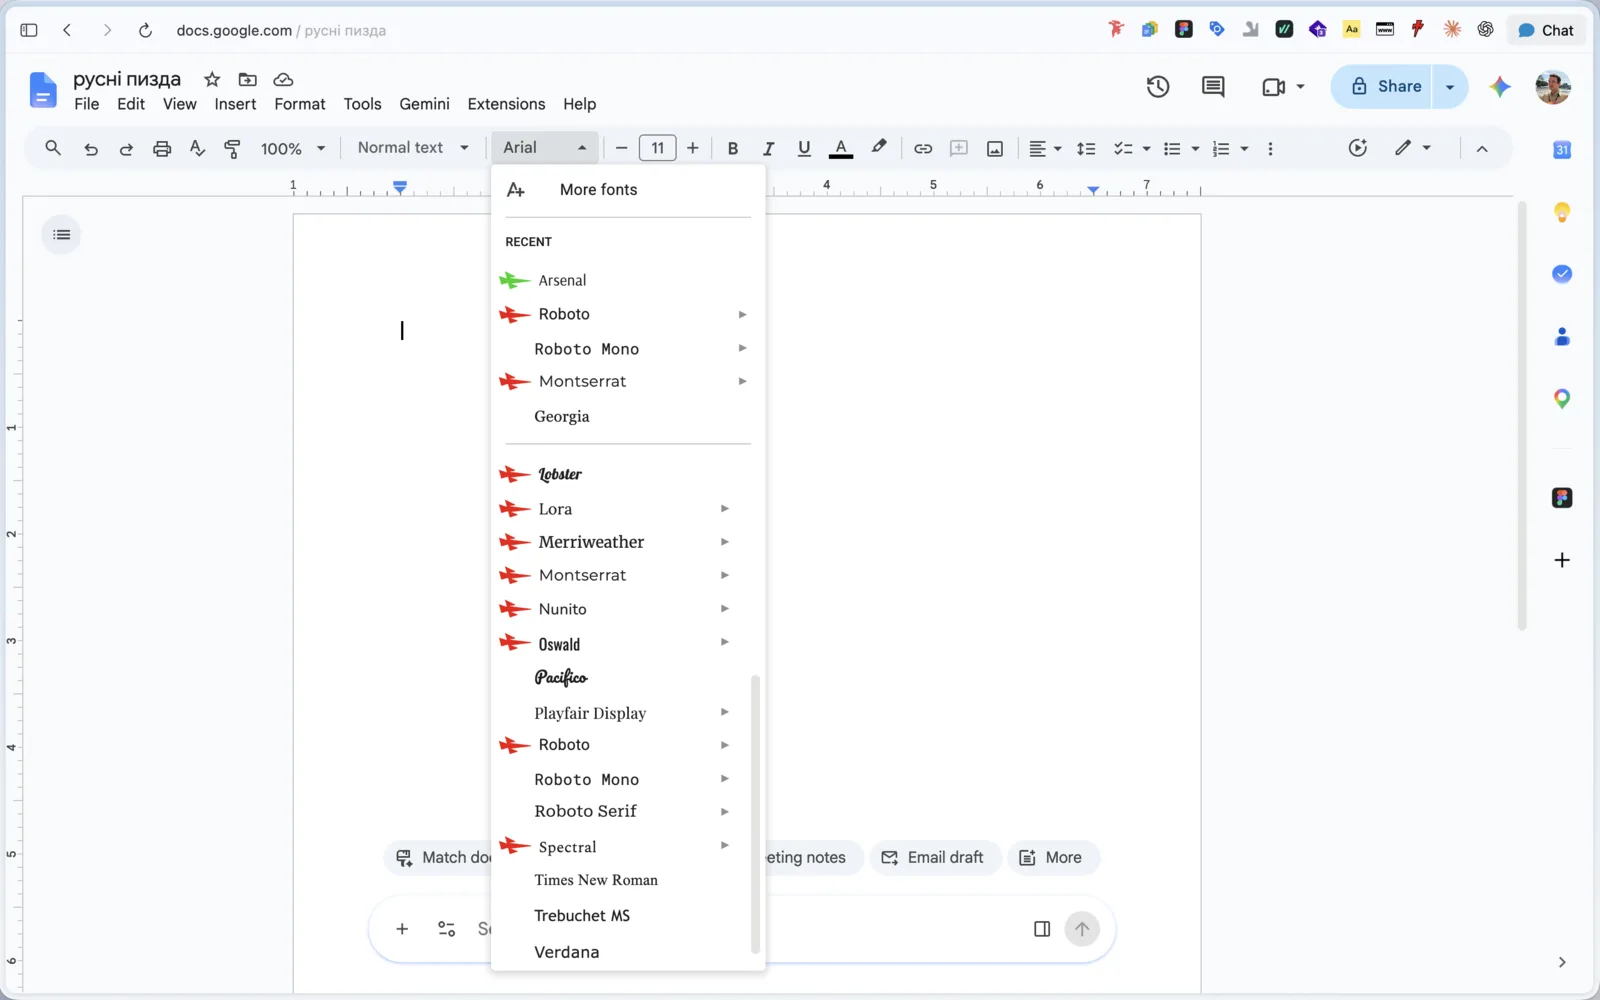The width and height of the screenshot is (1600, 1000).
Task: Click the search menus magnifier icon
Action: click(x=53, y=148)
